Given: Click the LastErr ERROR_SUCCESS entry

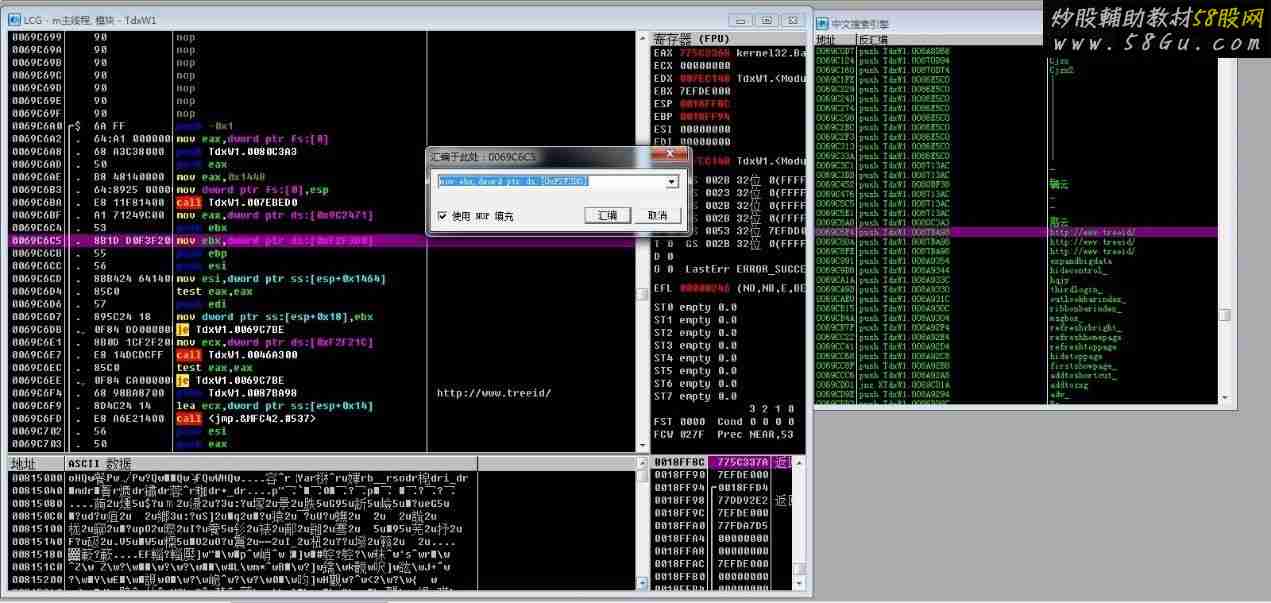Looking at the screenshot, I should coord(745,269).
